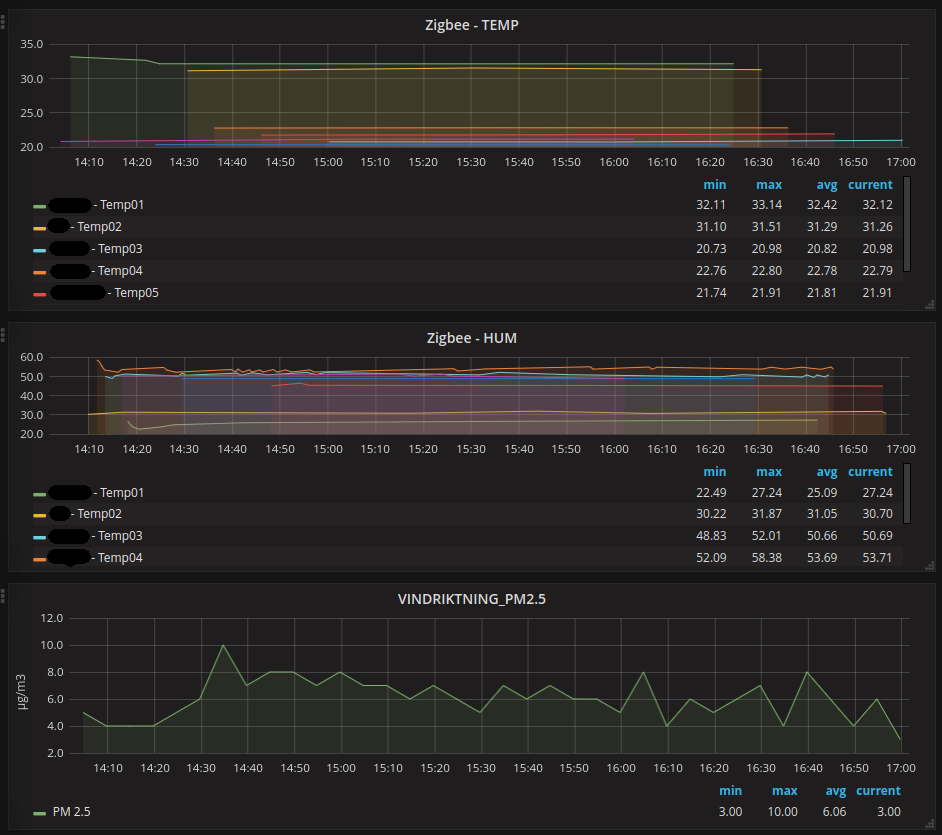Click Temp04 orange color line in TEMP legend
Screen dimensions: 942x835
(x=40, y=272)
